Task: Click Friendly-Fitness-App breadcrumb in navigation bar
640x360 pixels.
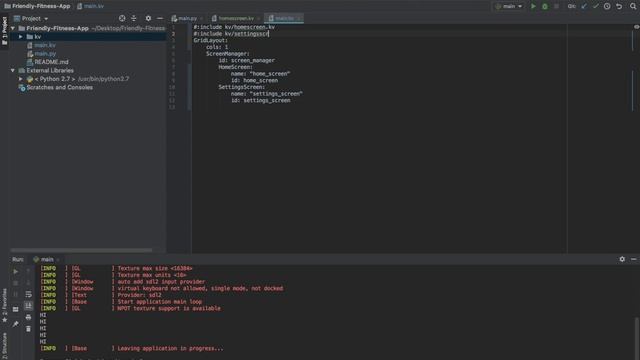Action: (x=37, y=6)
